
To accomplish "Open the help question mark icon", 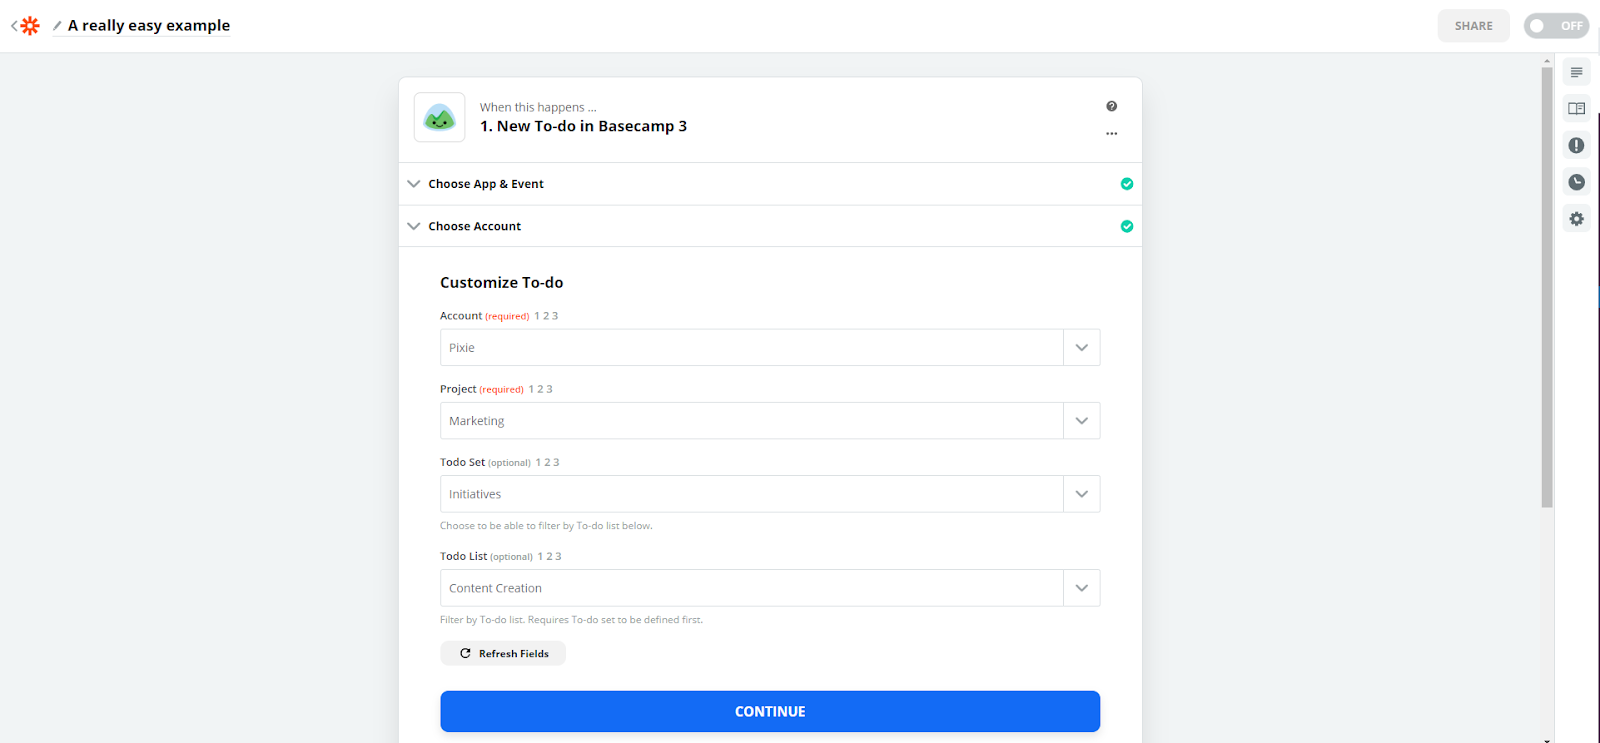I will (x=1111, y=106).
